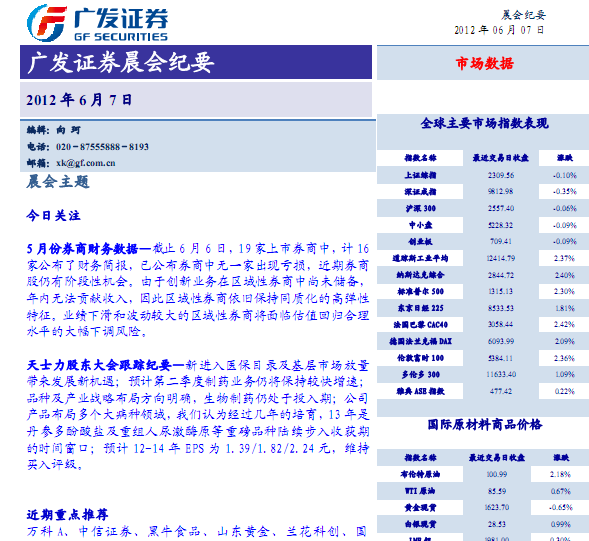Click the Brent price 100.99
The width and height of the screenshot is (589, 541).
(x=497, y=475)
